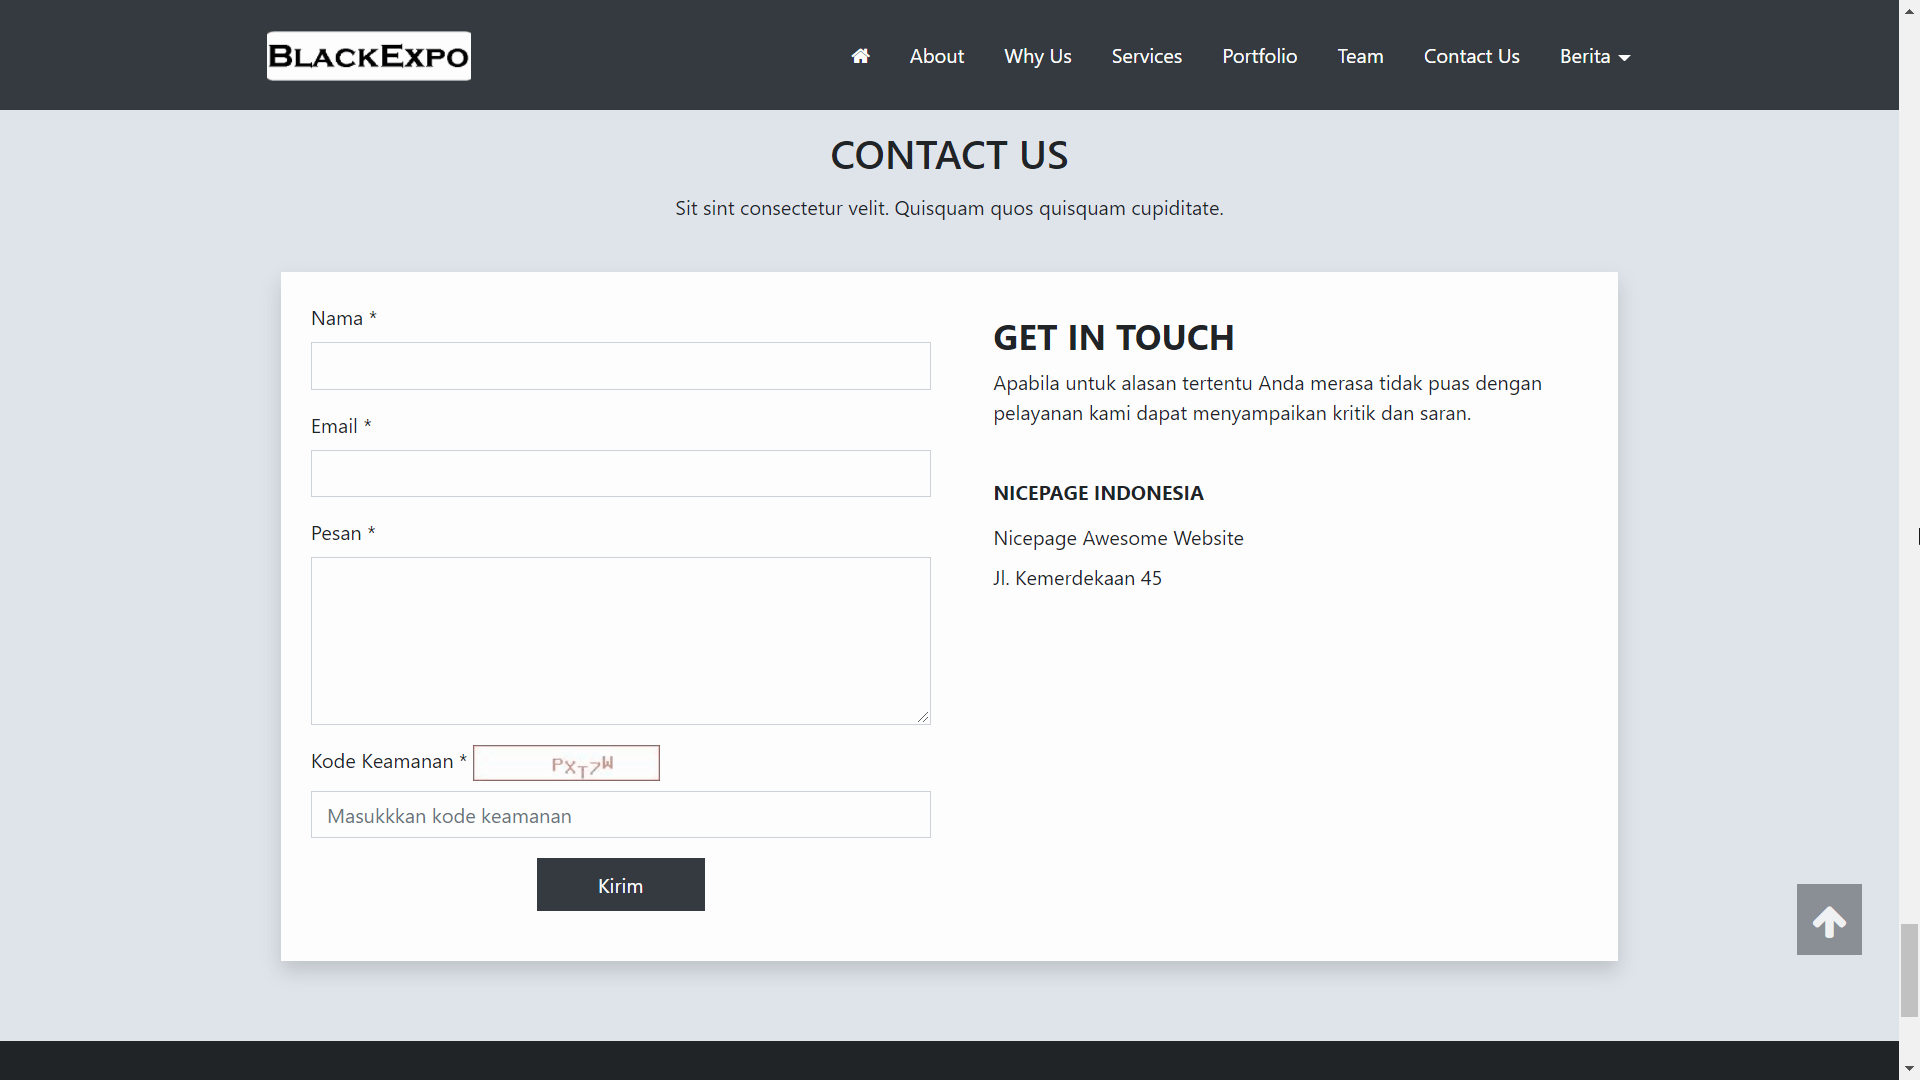This screenshot has height=1080, width=1920.
Task: Select the Why Us menu item
Action: (x=1037, y=56)
